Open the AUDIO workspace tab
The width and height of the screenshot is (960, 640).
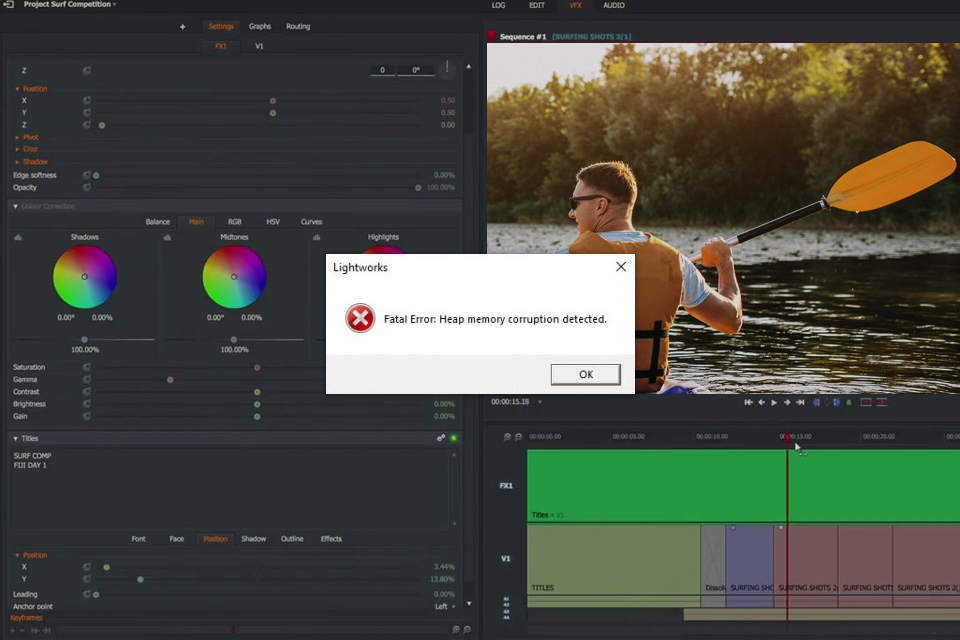(613, 5)
